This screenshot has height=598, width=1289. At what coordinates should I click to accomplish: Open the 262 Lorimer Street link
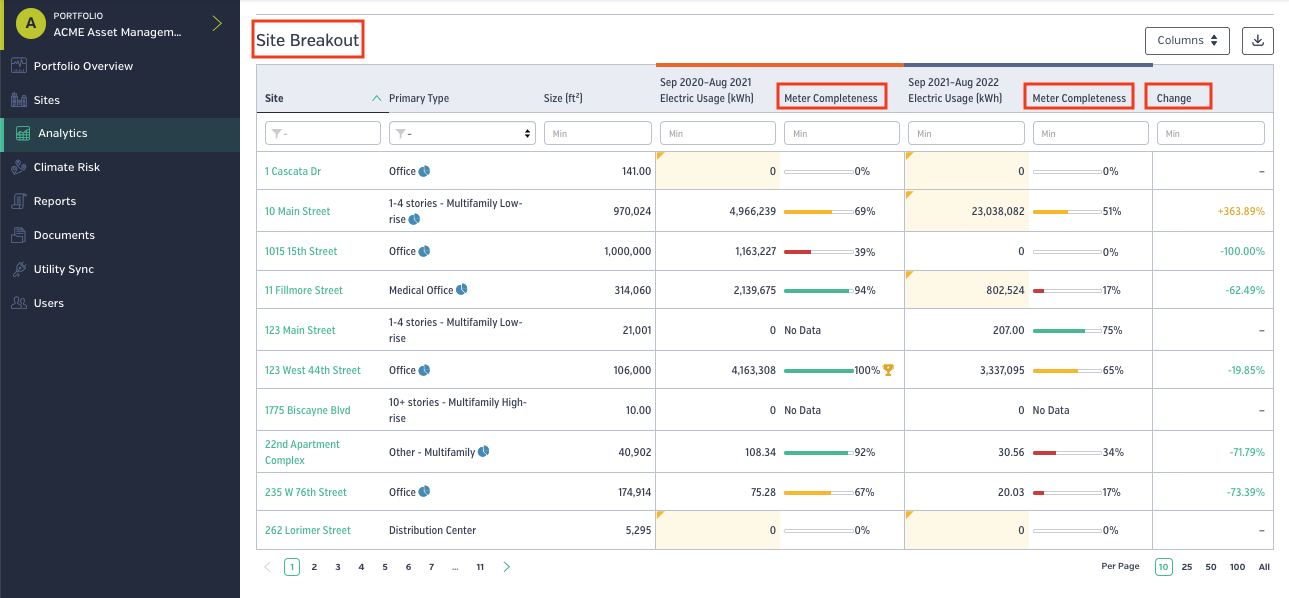[308, 530]
